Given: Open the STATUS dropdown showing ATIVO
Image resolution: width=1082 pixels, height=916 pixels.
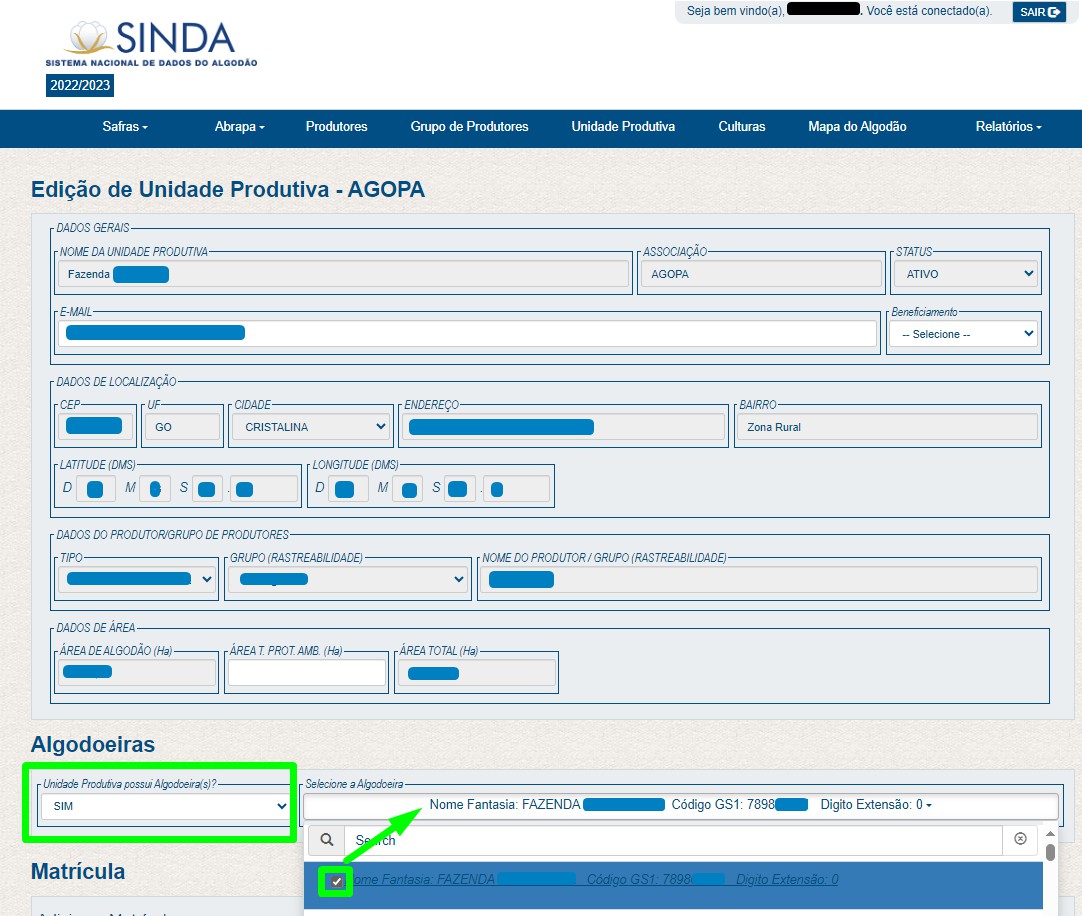Looking at the screenshot, I should (965, 273).
